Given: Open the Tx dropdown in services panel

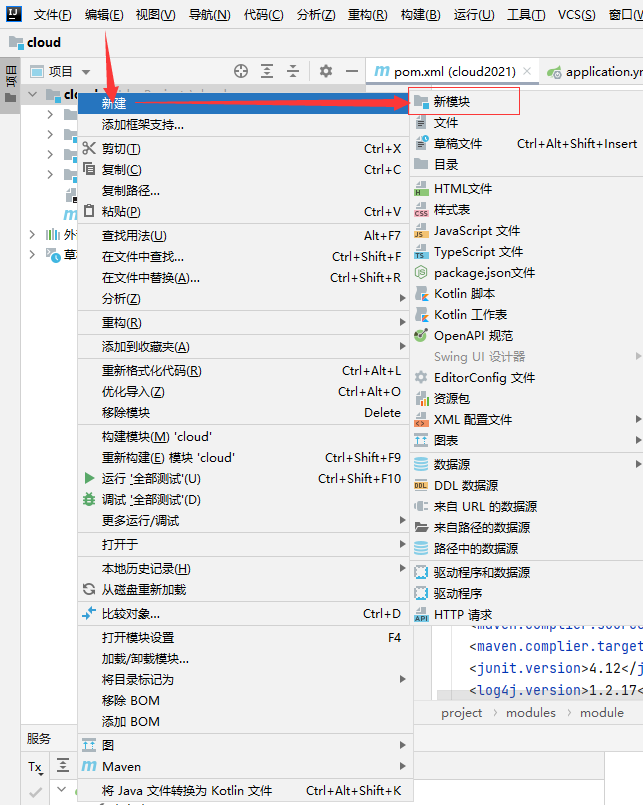Looking at the screenshot, I should pos(35,766).
